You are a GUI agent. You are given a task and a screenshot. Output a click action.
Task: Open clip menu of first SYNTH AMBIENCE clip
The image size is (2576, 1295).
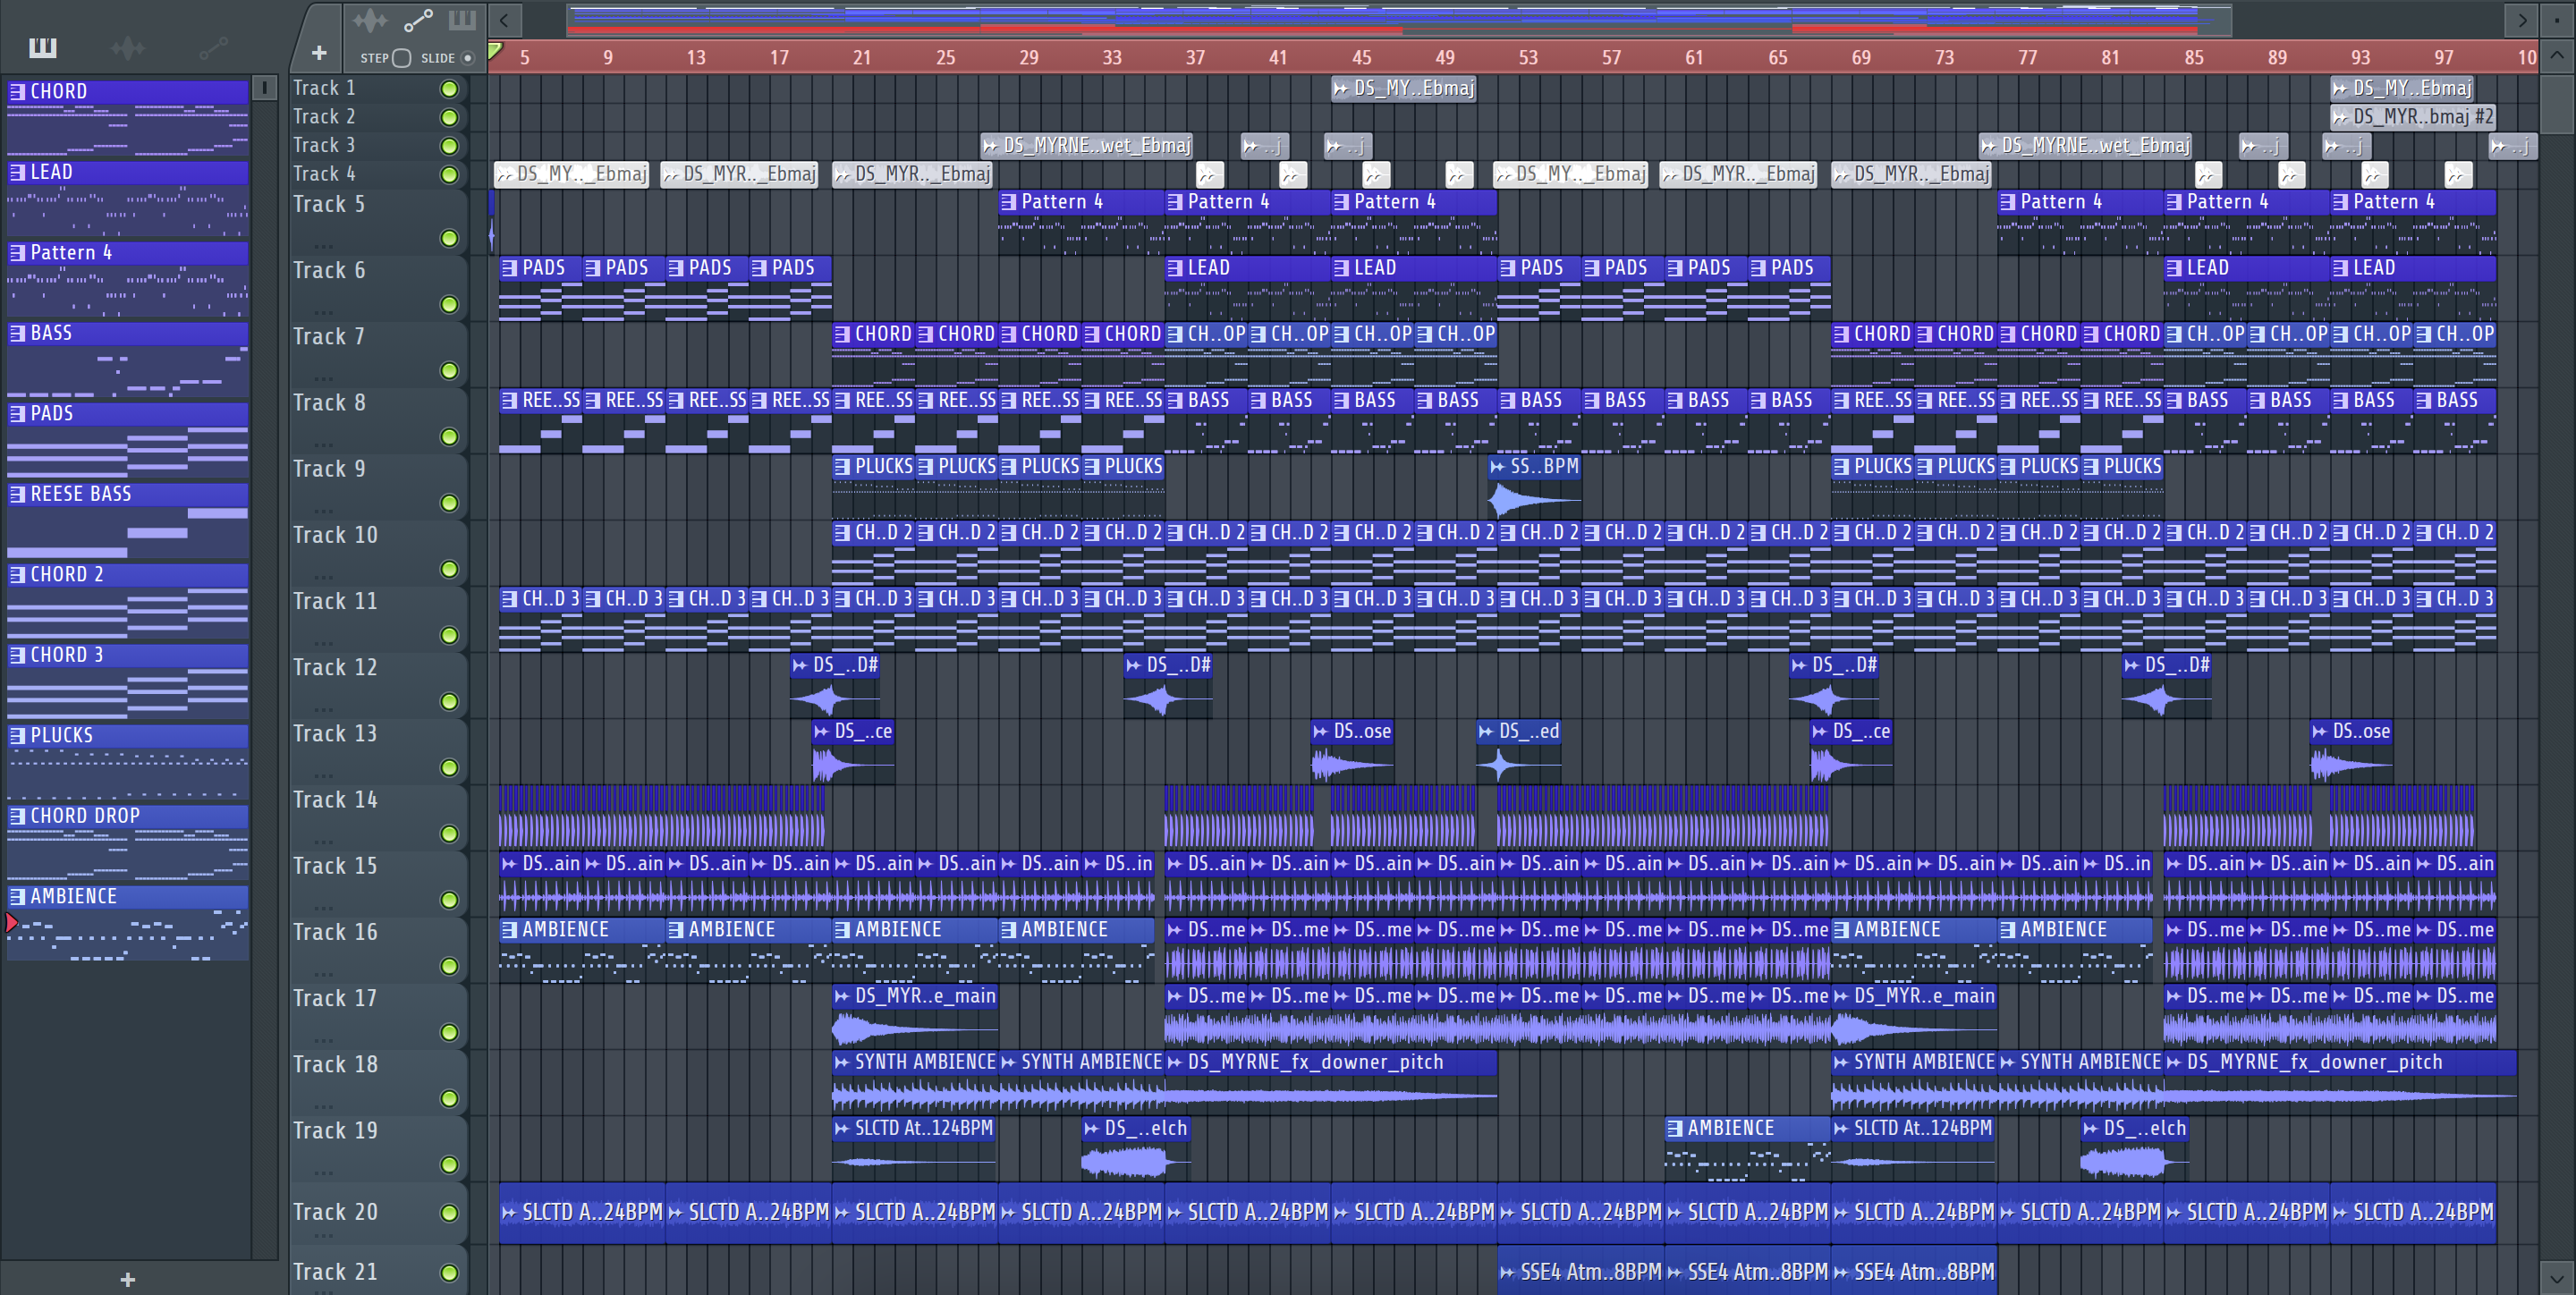click(842, 1063)
